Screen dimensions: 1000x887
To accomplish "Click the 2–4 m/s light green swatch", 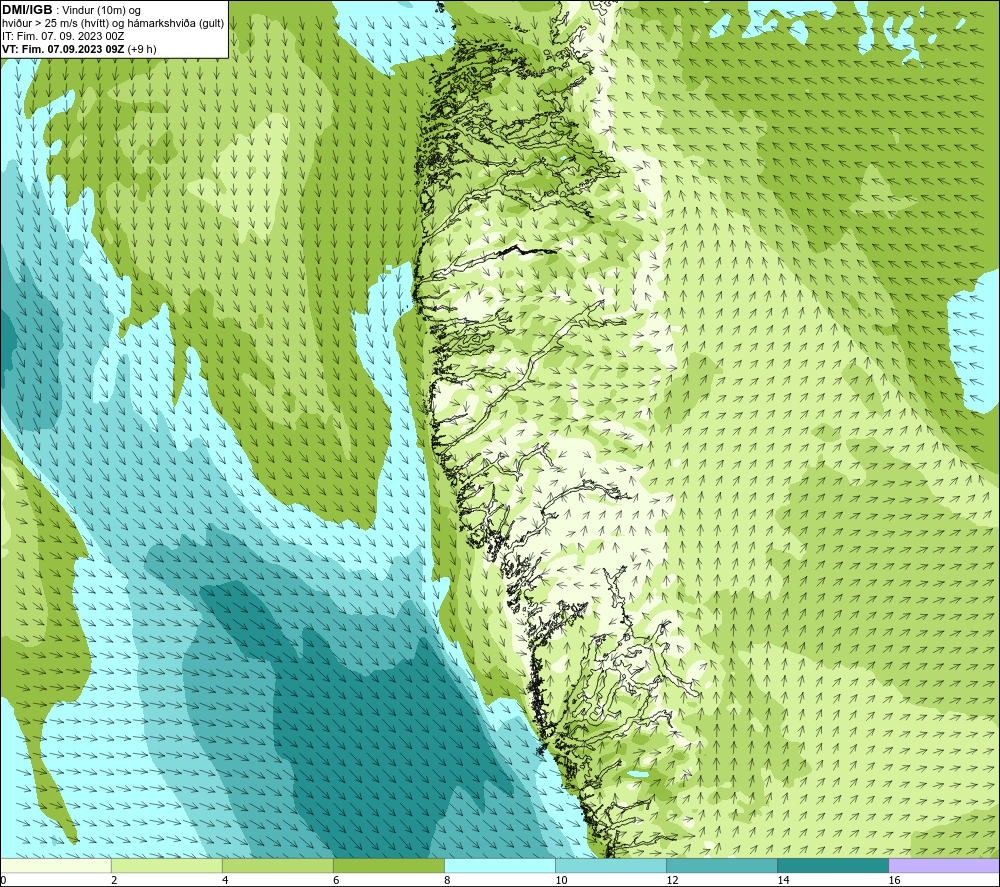I will click(x=166, y=865).
